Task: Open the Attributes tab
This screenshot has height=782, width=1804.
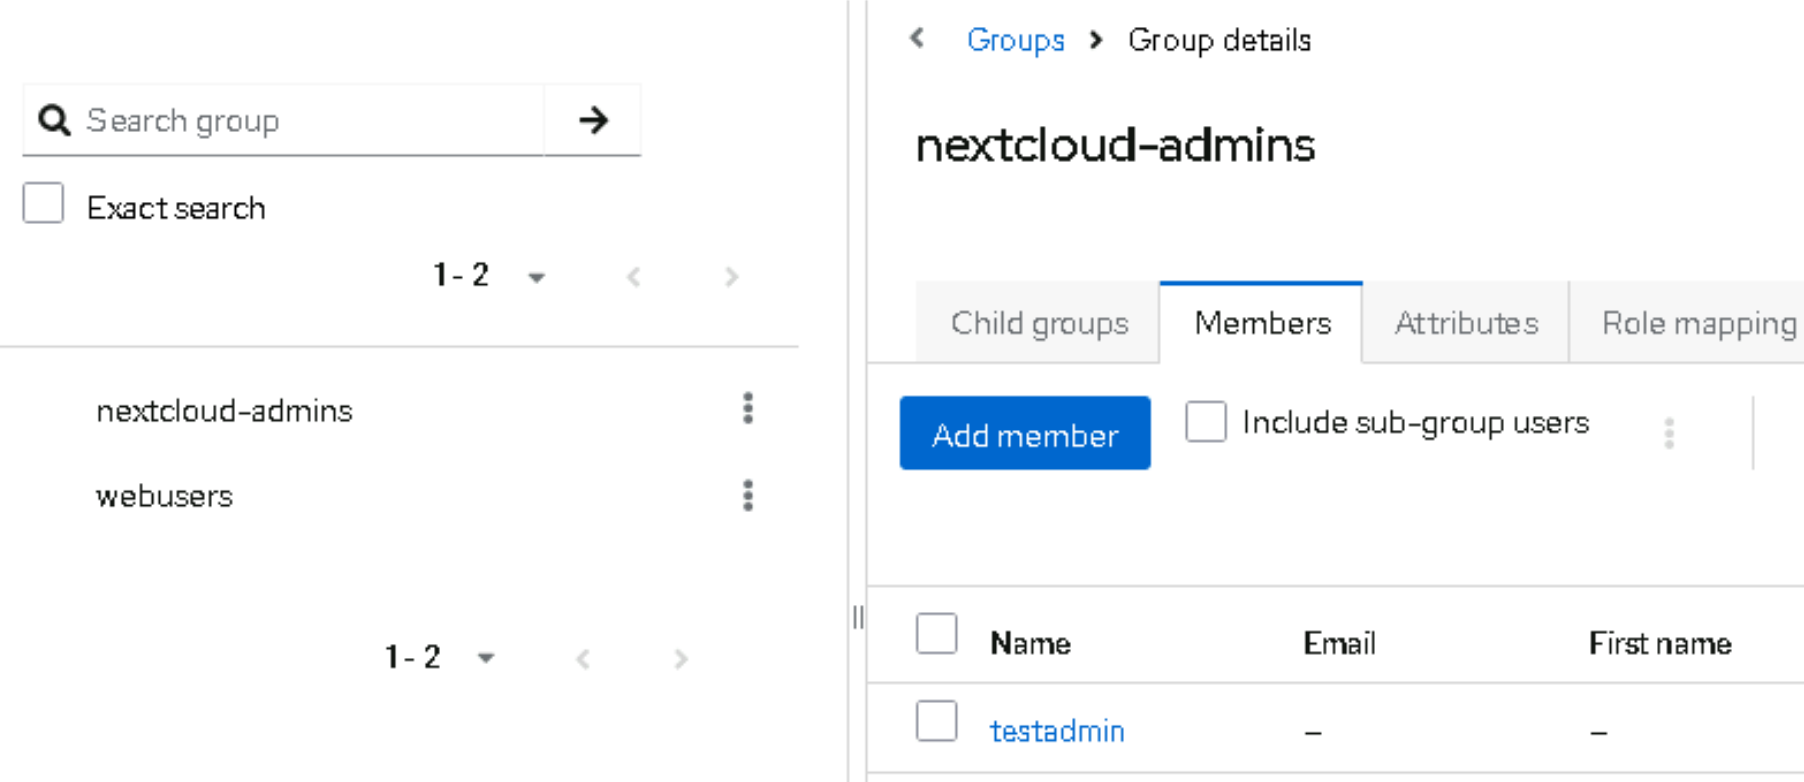Action: tap(1465, 323)
